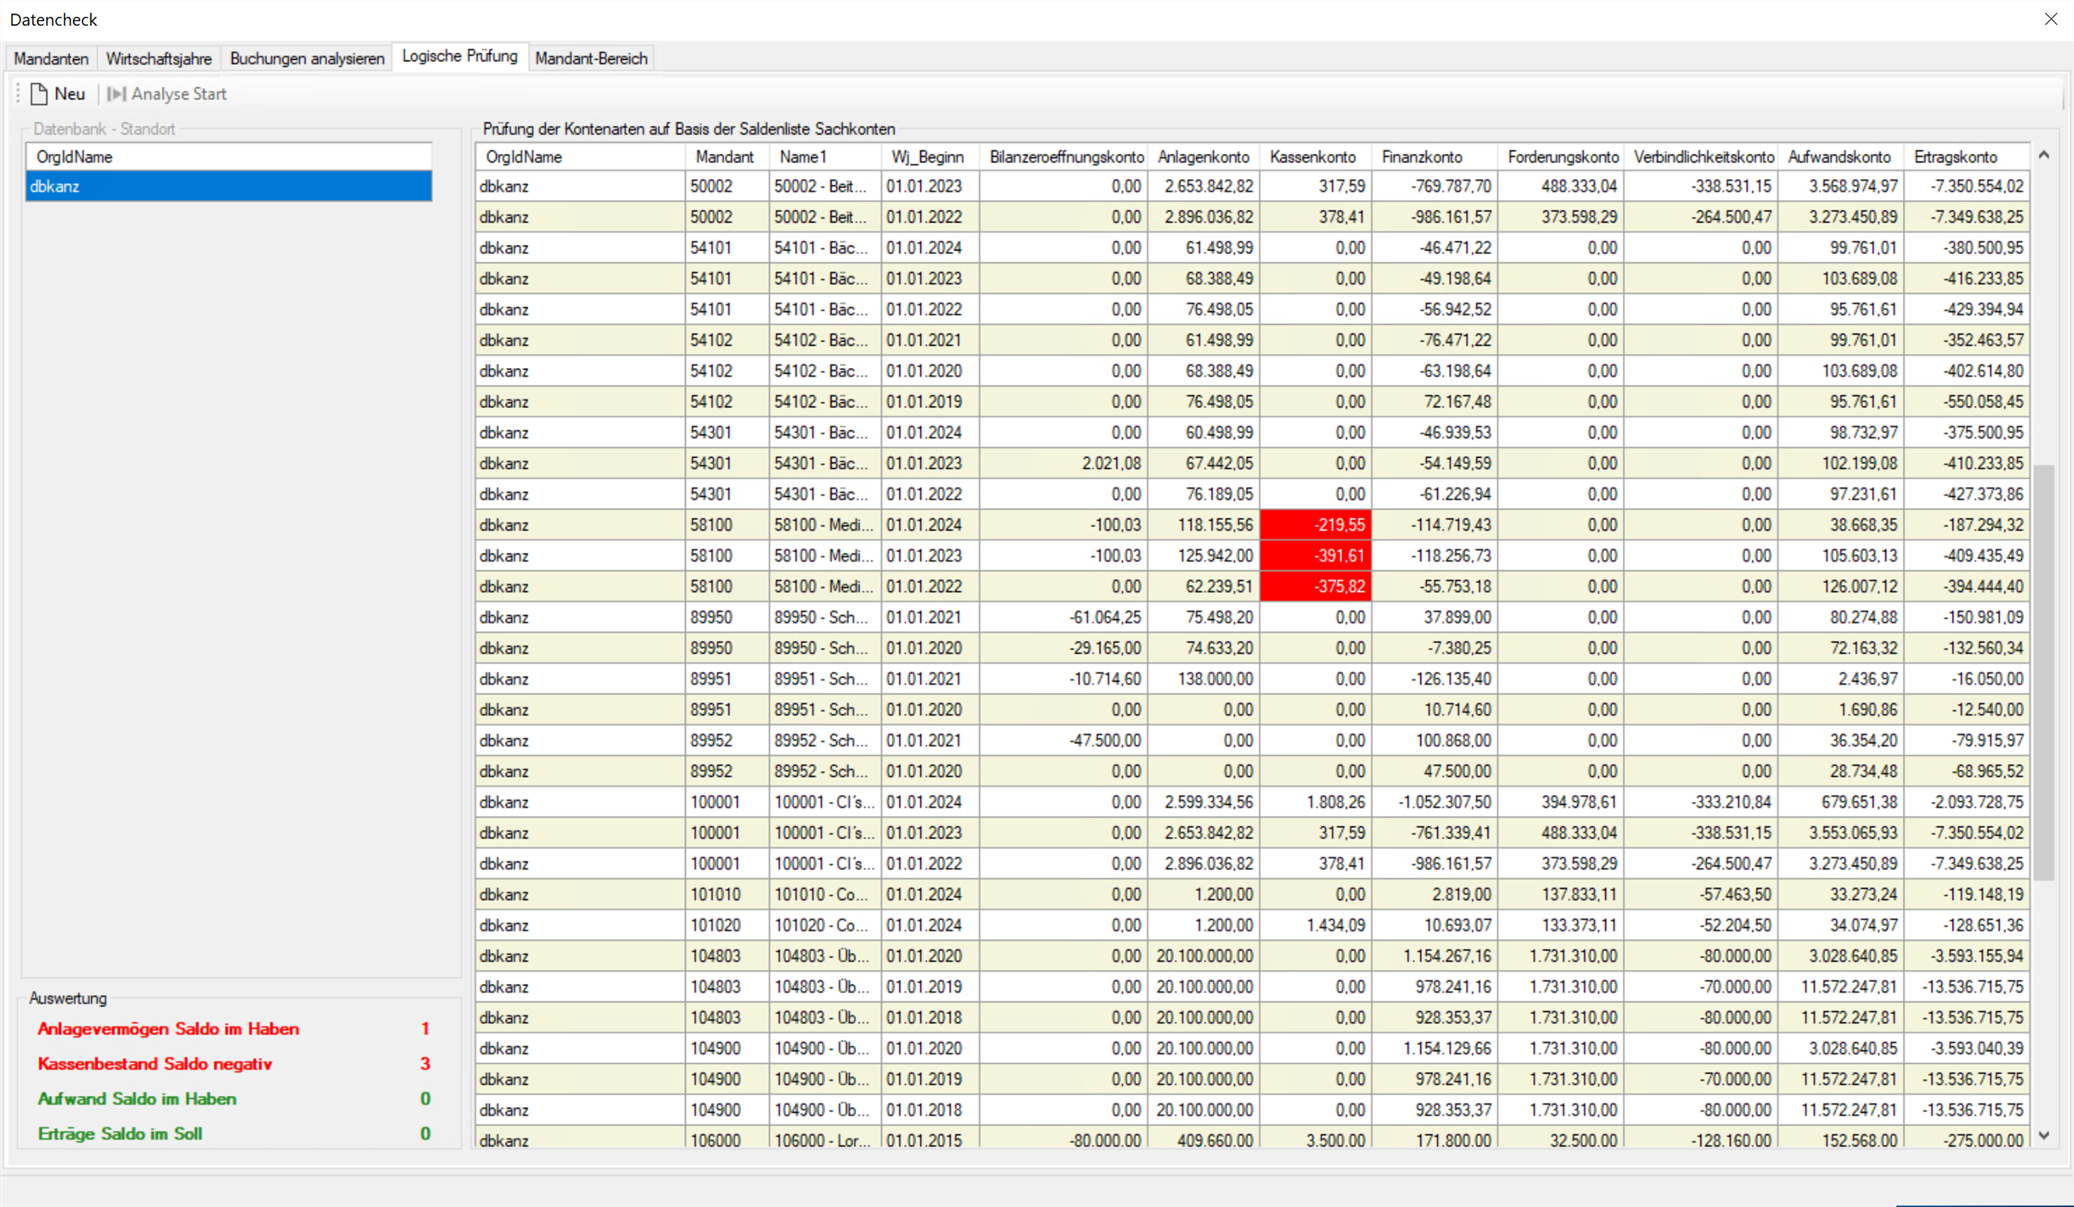Image resolution: width=2074 pixels, height=1207 pixels.
Task: Click the Kassenkonto value 1.808,26
Action: pos(1315,802)
